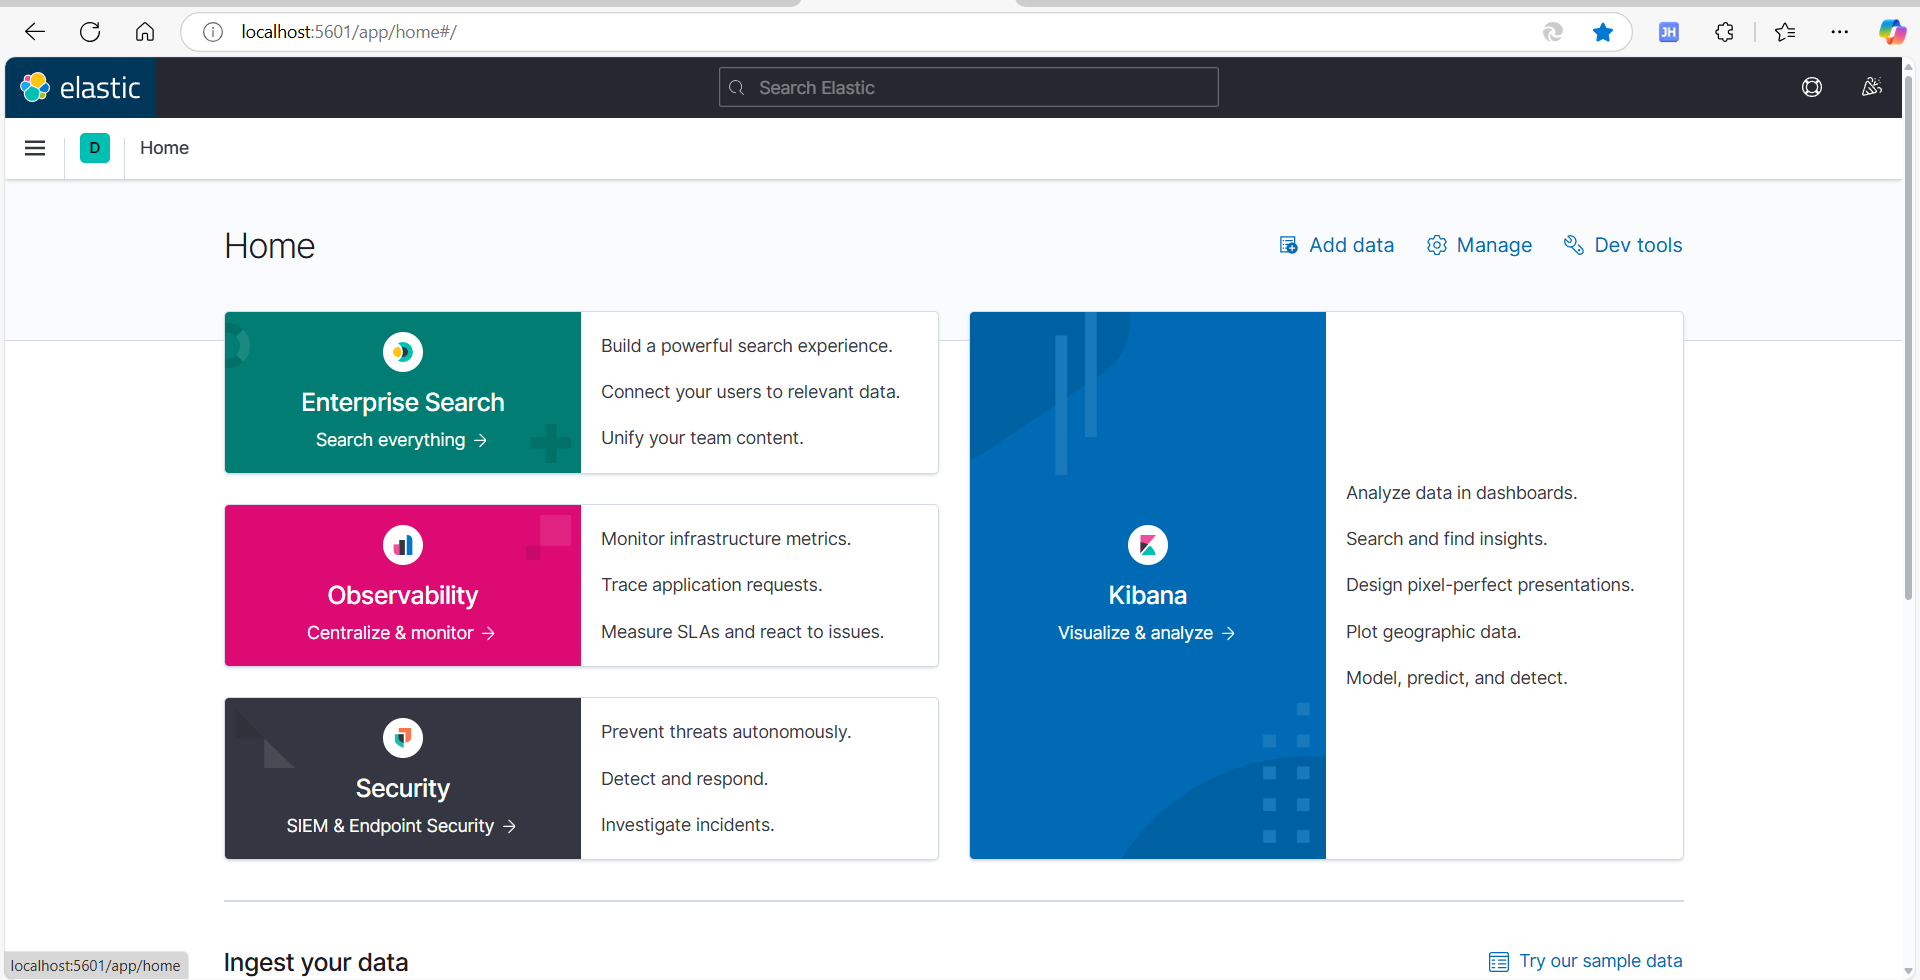Click 'Design pixel-perfect presentations.' text

pyautogui.click(x=1490, y=585)
